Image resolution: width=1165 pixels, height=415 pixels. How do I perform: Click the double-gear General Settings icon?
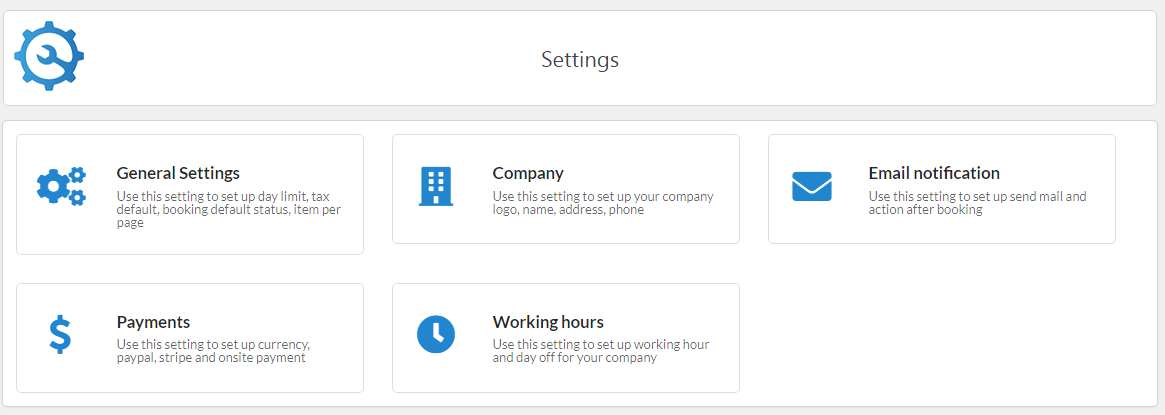[x=61, y=186]
